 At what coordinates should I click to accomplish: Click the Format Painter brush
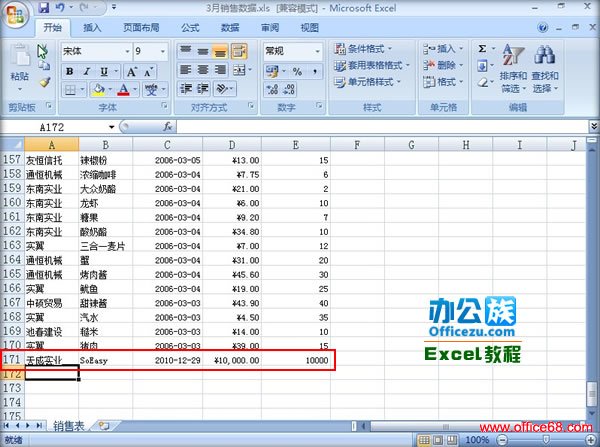(x=45, y=82)
